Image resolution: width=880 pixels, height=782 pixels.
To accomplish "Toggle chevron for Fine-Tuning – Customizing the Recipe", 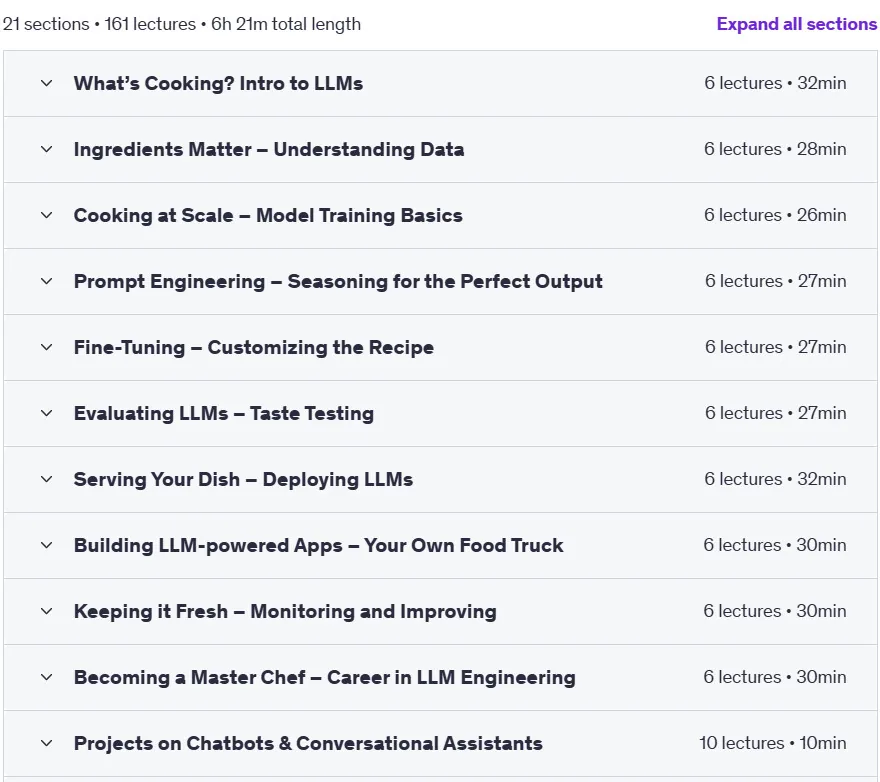I will pyautogui.click(x=47, y=347).
